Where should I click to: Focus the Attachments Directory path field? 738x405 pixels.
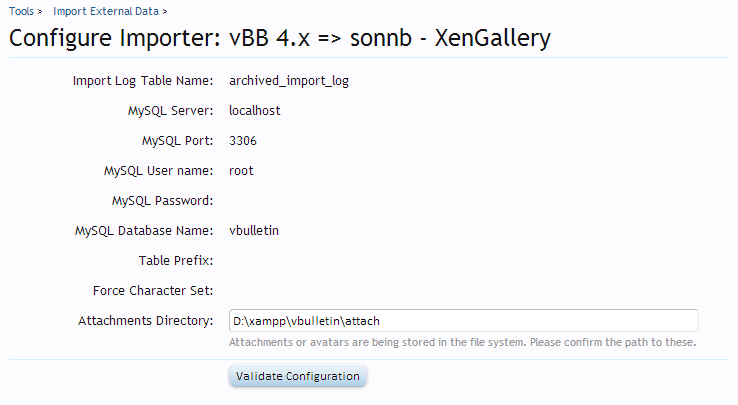(463, 321)
